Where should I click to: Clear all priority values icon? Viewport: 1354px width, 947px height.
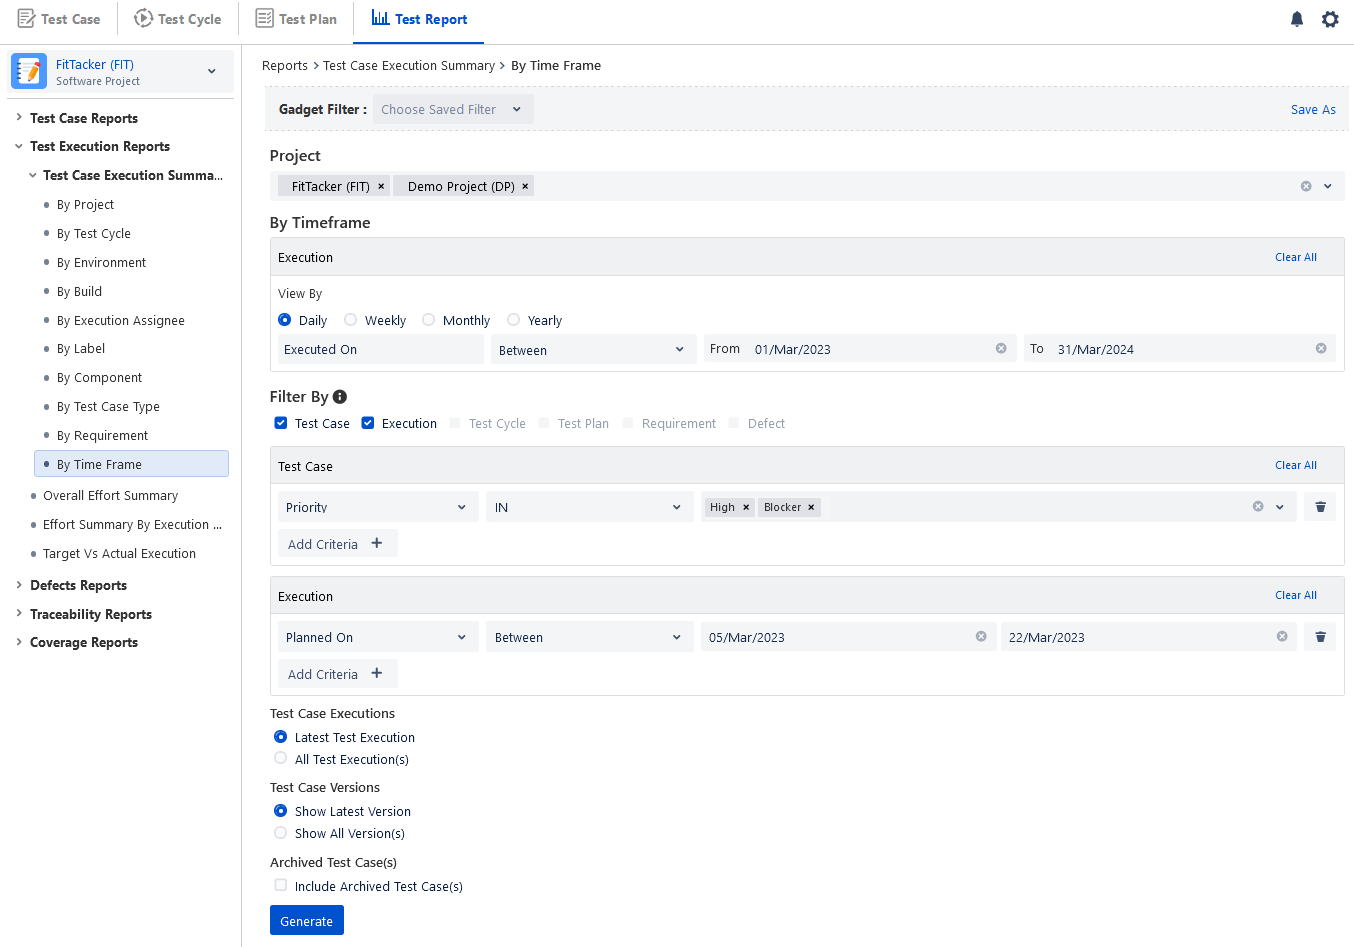[1258, 506]
